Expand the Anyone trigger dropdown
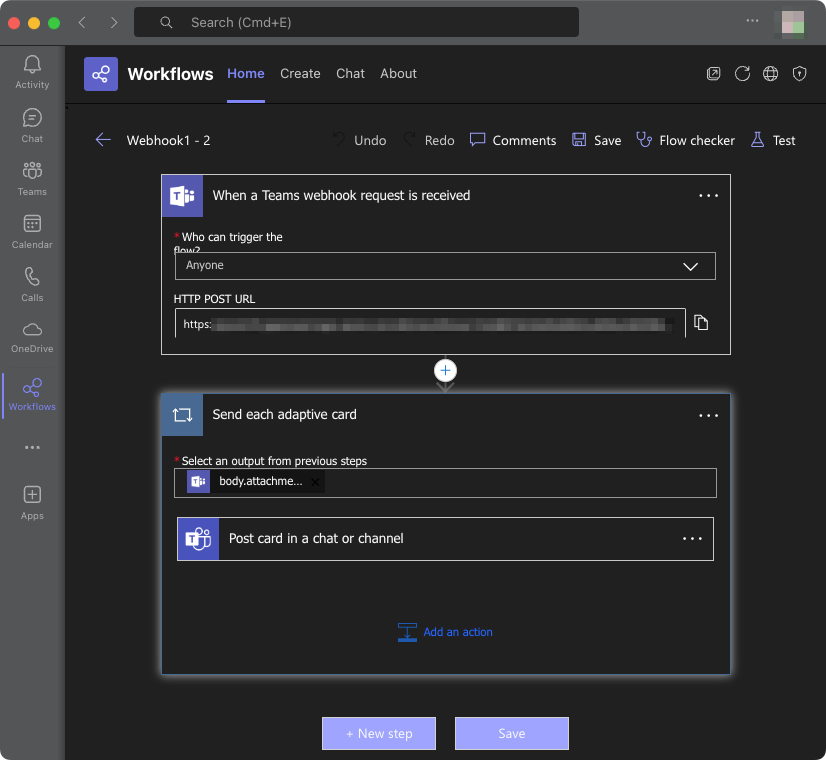 [x=445, y=266]
